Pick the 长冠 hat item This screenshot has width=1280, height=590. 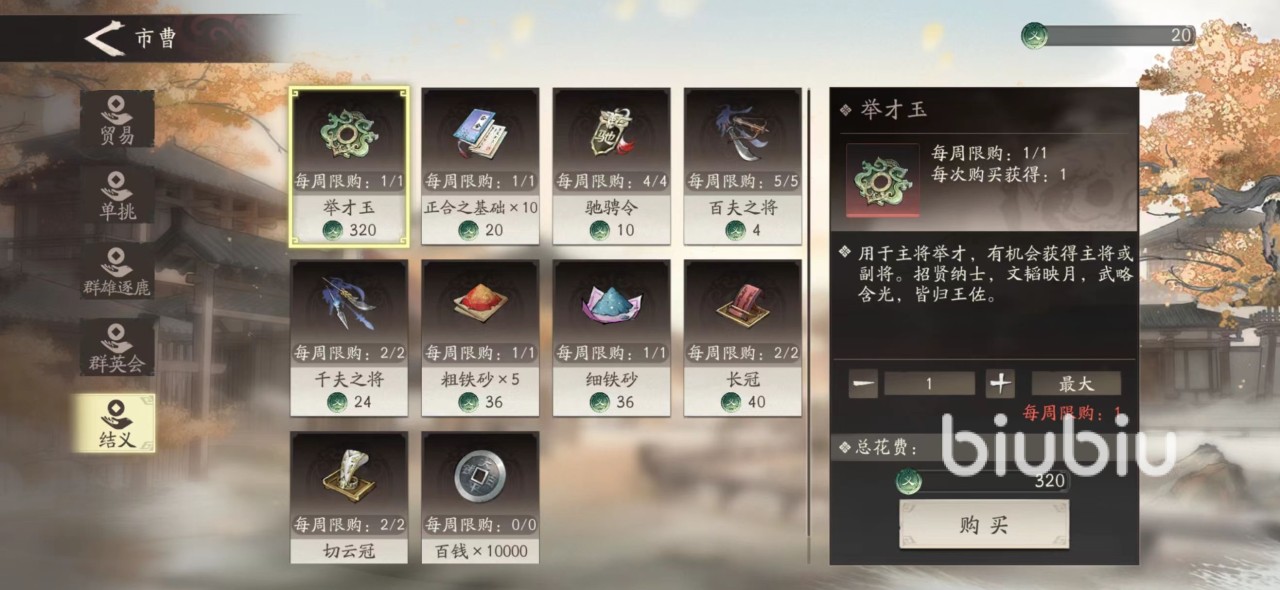coord(742,338)
